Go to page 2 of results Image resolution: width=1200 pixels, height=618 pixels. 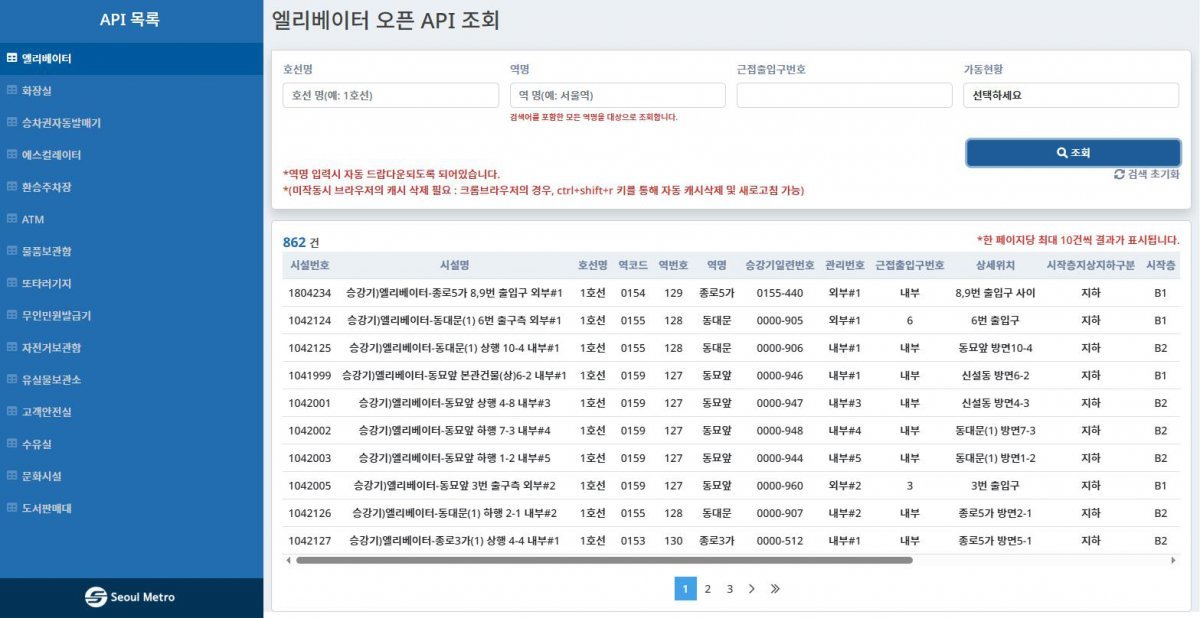click(707, 589)
